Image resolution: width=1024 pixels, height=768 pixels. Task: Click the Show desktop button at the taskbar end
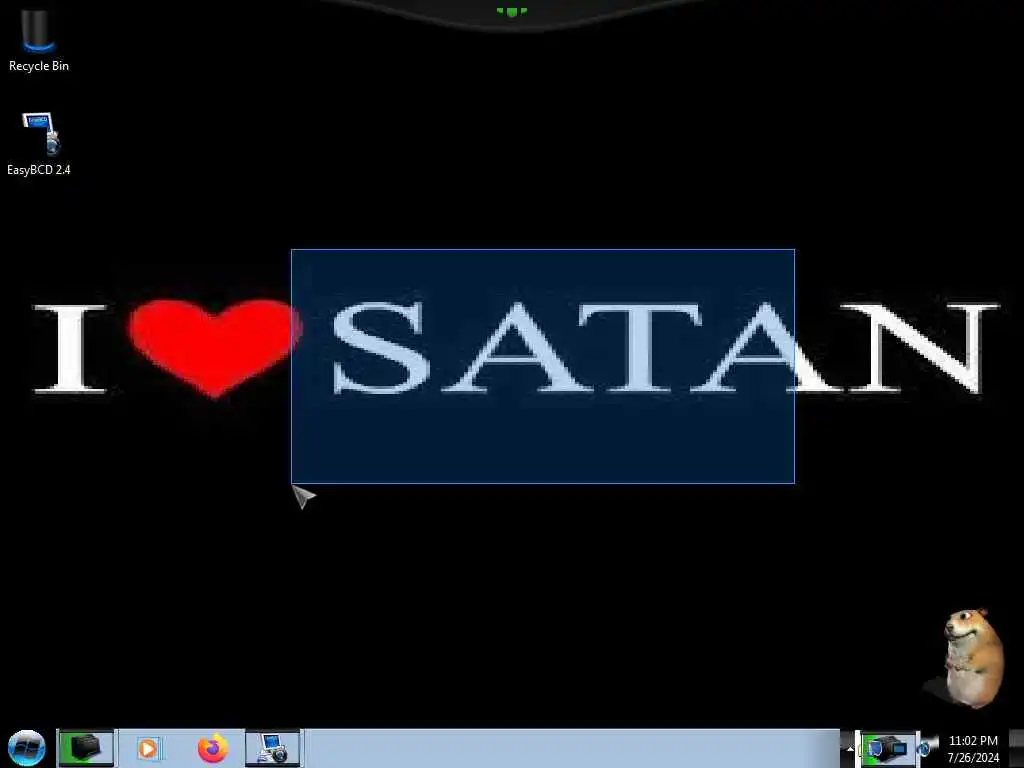coord(1016,748)
